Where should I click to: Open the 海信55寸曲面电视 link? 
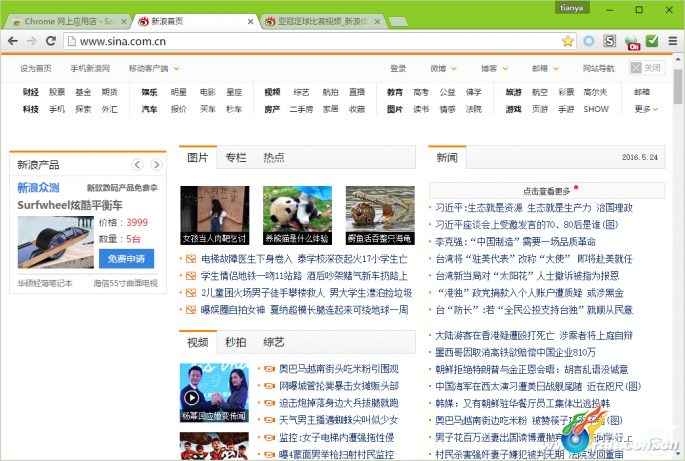pos(125,284)
